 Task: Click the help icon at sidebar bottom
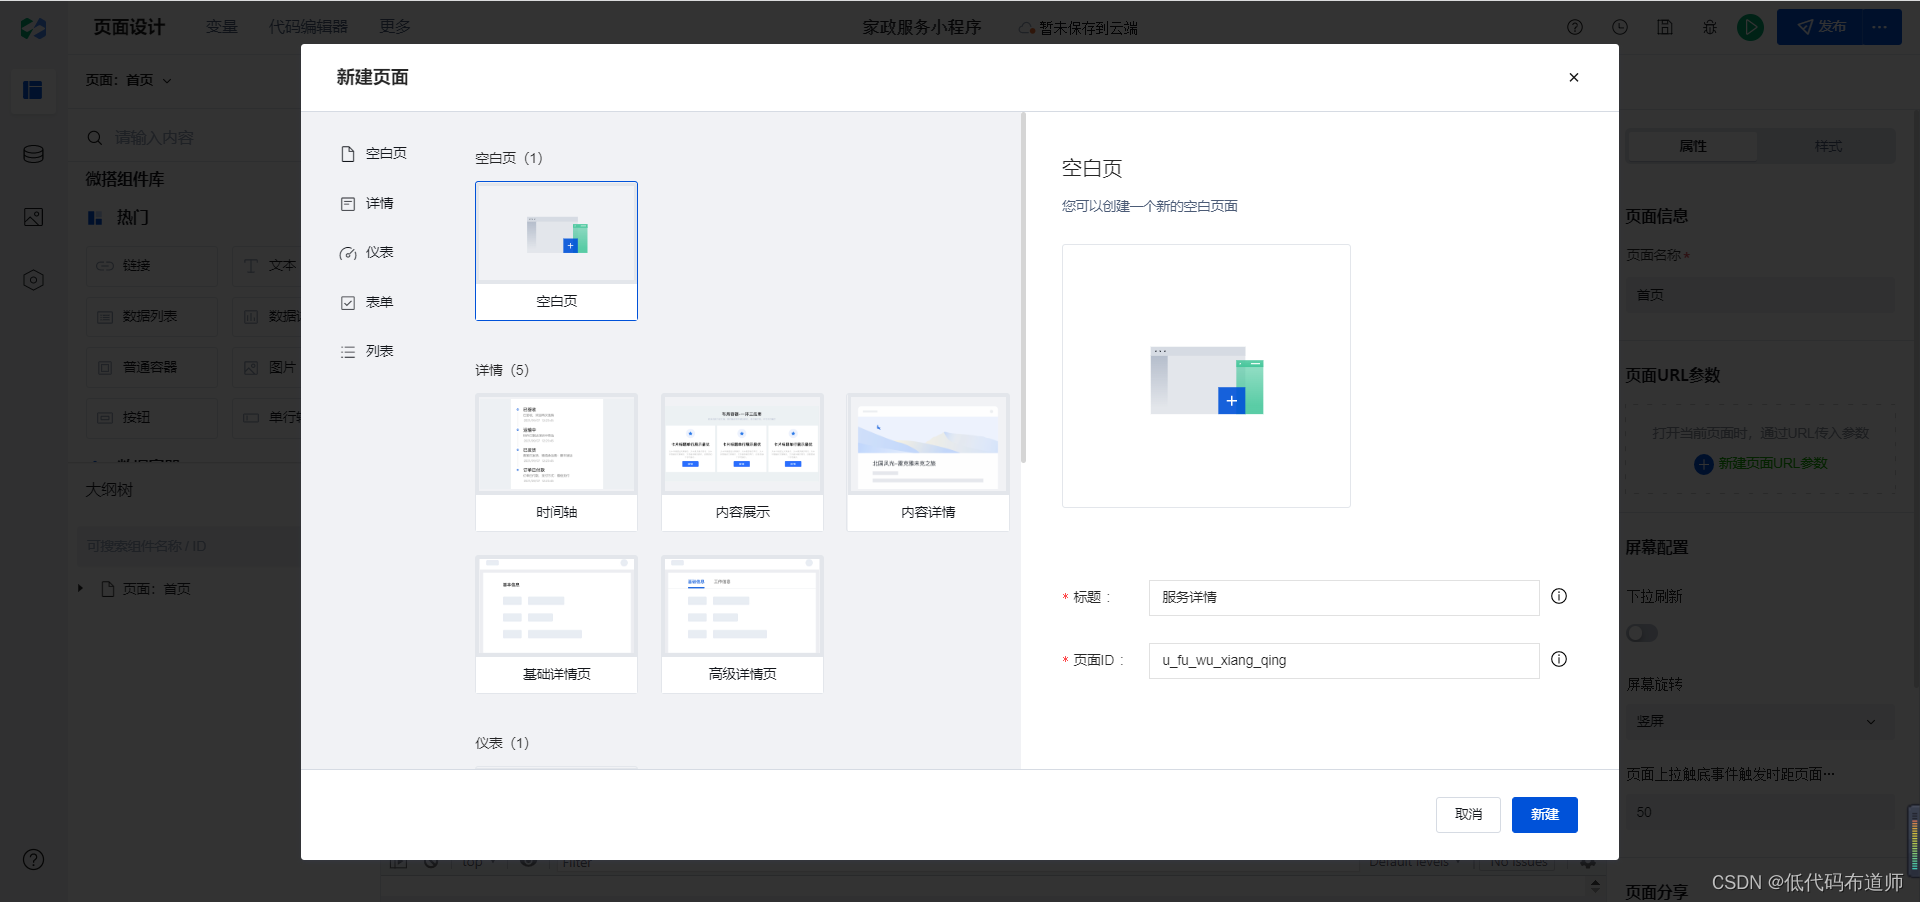coord(33,860)
